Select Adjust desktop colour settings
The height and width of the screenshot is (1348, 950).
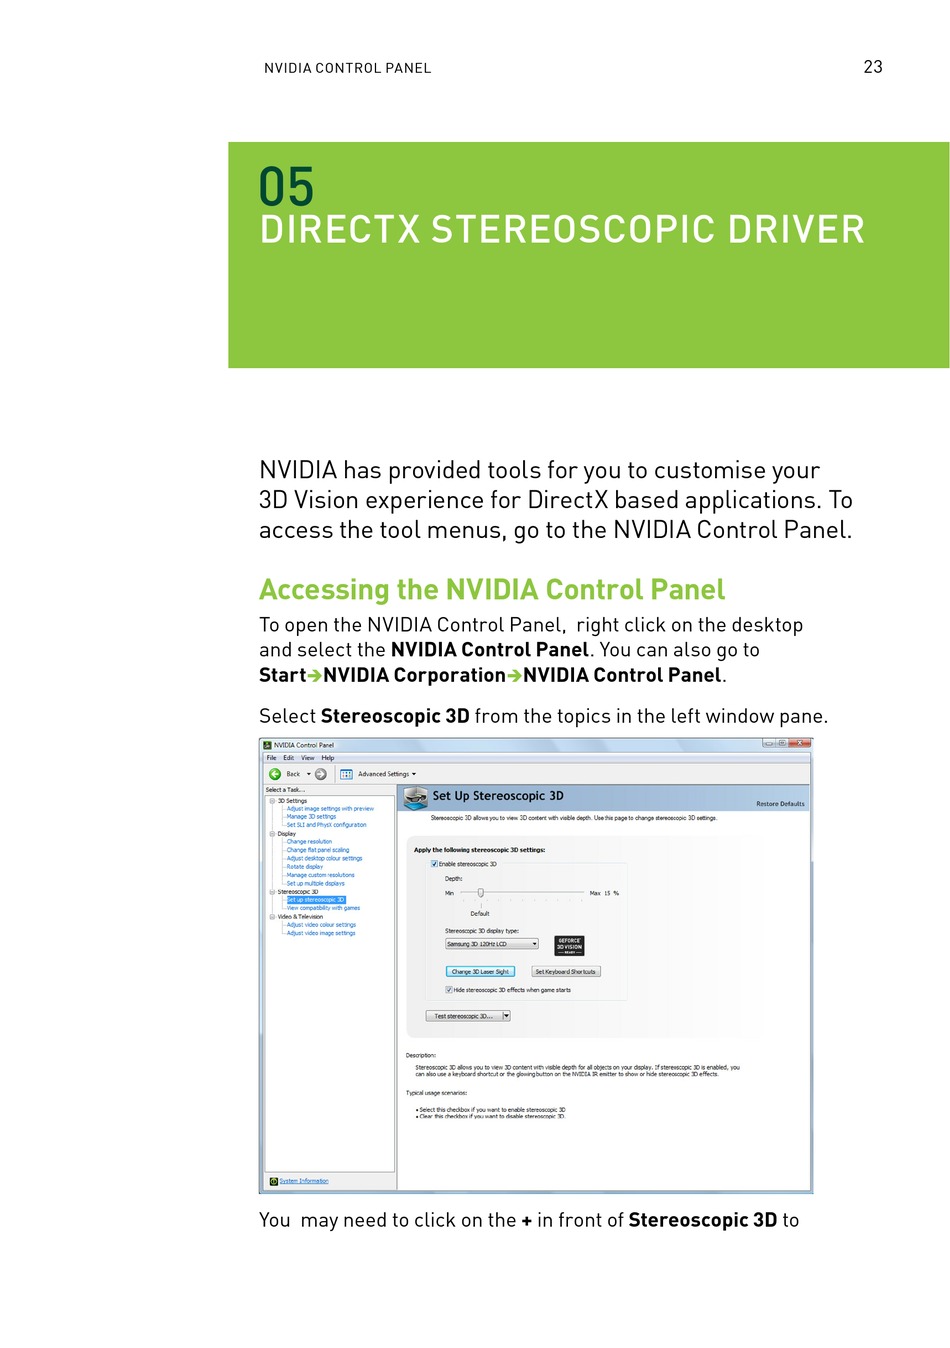[x=325, y=858]
